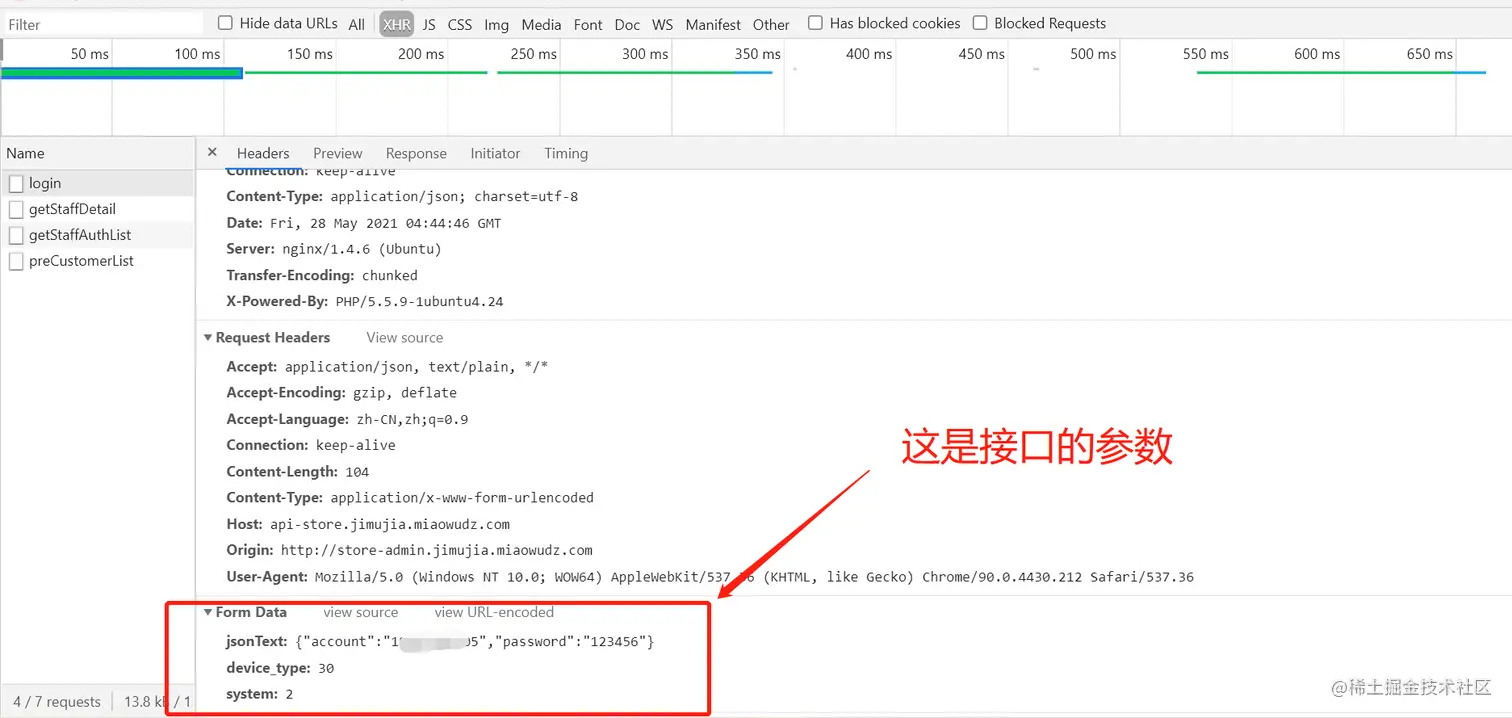The width and height of the screenshot is (1512, 718).
Task: Switch to the Preview tab
Action: click(x=337, y=153)
